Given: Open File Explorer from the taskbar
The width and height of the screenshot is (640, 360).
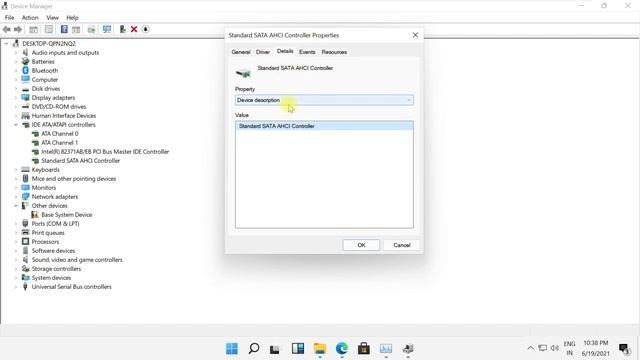Looking at the screenshot, I should [x=320, y=349].
